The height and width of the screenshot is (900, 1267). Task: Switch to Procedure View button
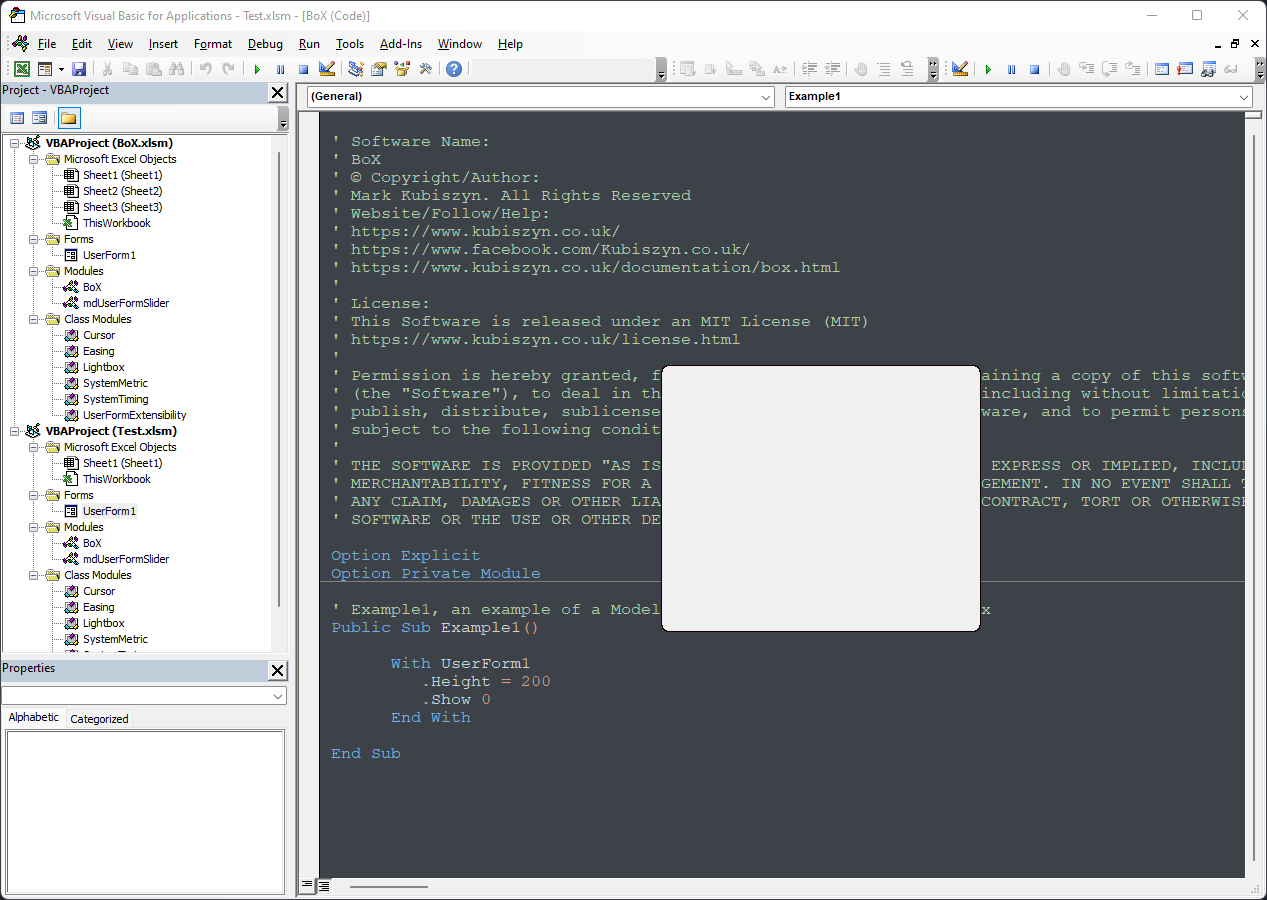pos(308,885)
